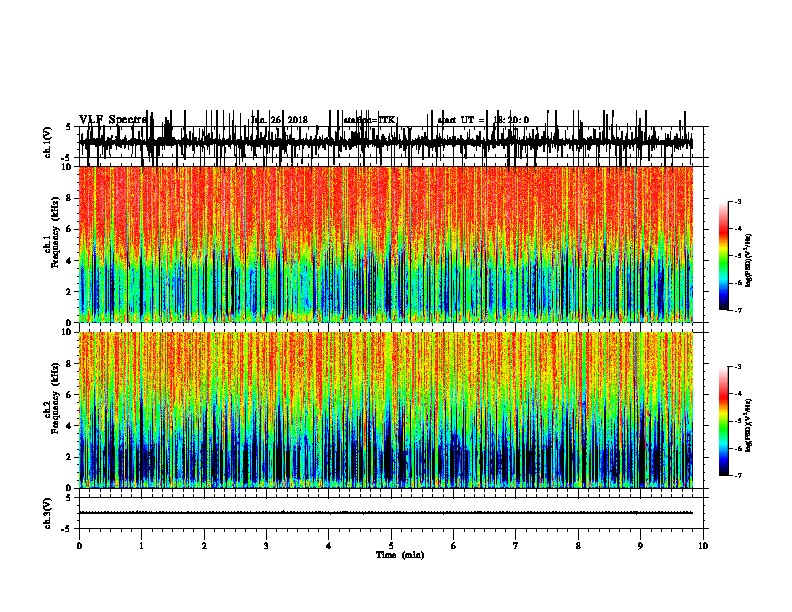Click the 'ch.3(V)' axis label
Screen dimensions: 792x612
(47, 513)
